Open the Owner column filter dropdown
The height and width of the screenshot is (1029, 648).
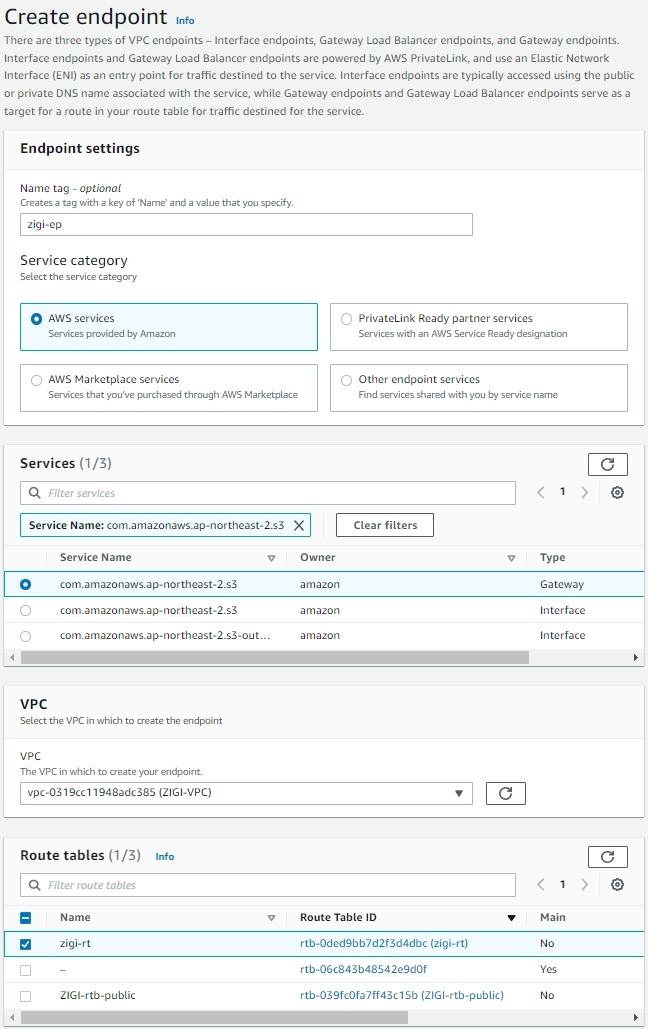click(x=512, y=557)
